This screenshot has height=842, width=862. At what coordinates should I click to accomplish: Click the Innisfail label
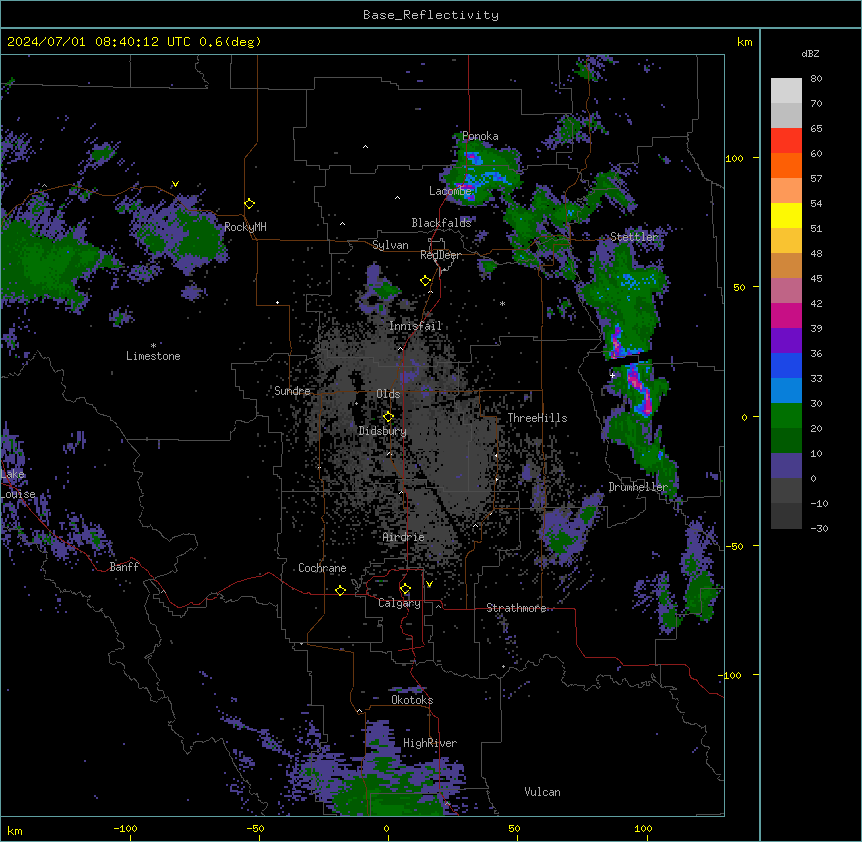pos(415,326)
